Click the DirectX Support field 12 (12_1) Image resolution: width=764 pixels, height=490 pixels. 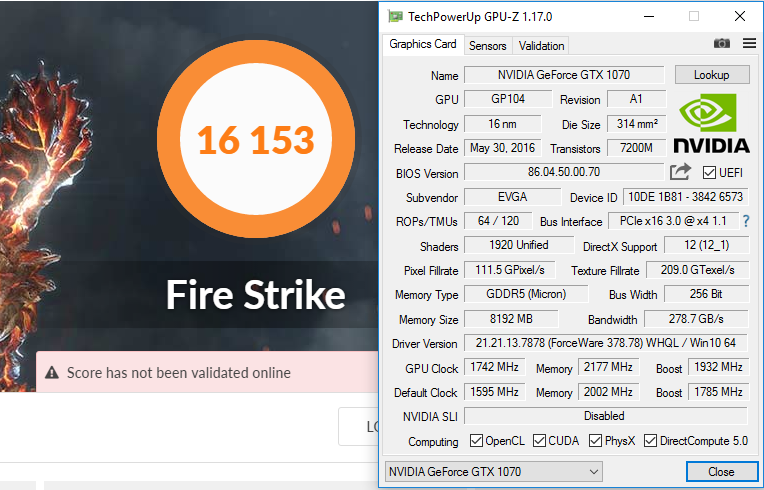click(707, 245)
